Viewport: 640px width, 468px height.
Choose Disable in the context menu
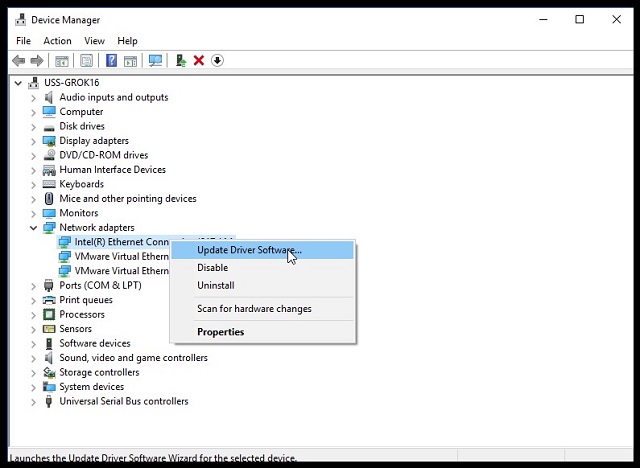tap(262, 268)
